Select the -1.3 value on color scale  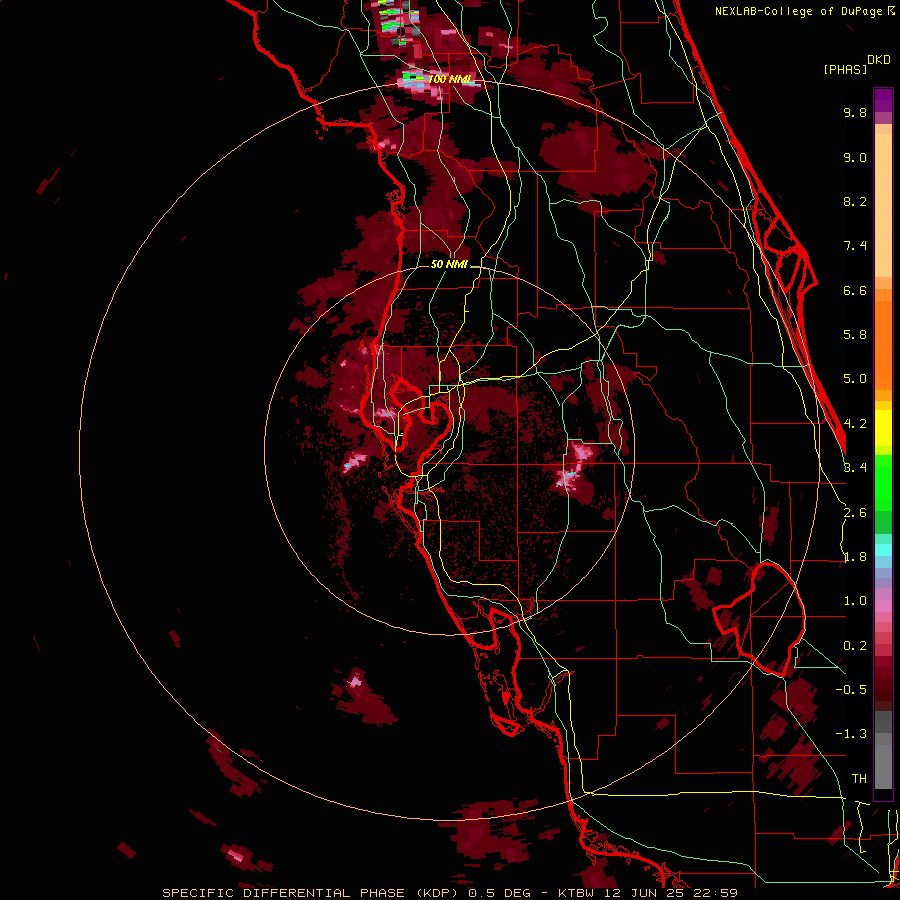click(851, 734)
